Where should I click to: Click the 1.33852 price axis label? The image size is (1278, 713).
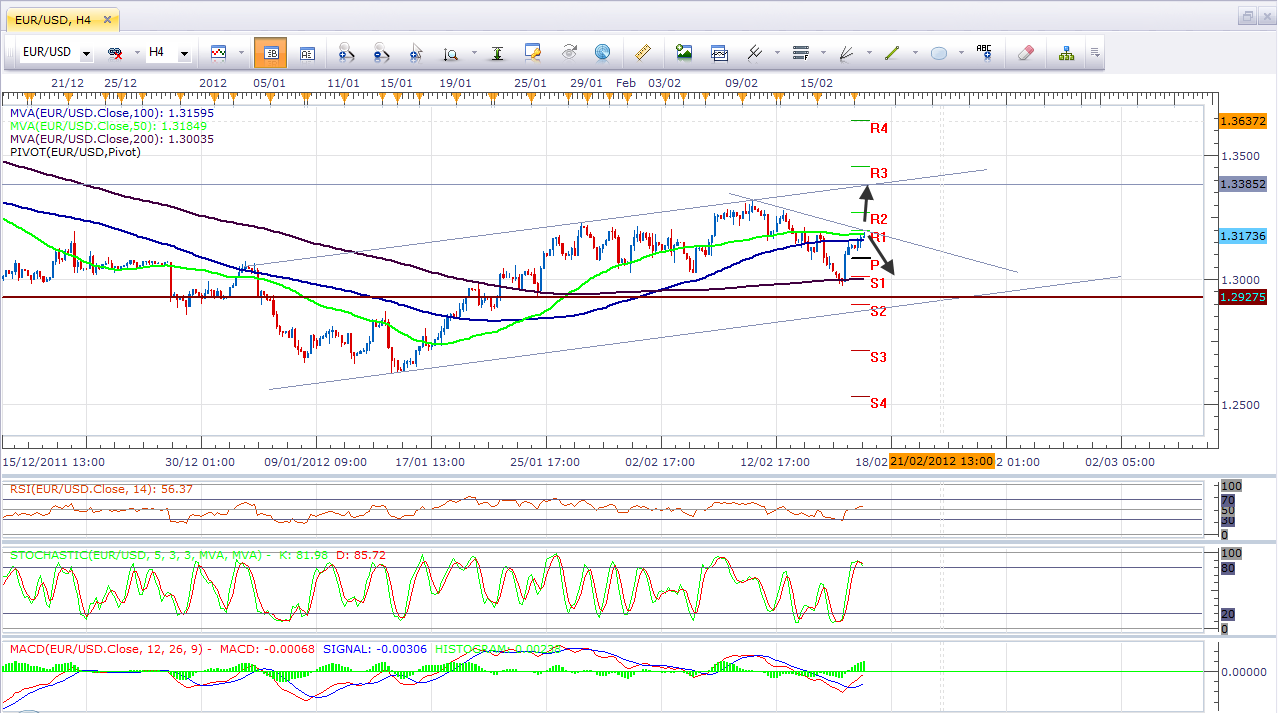click(x=1243, y=185)
